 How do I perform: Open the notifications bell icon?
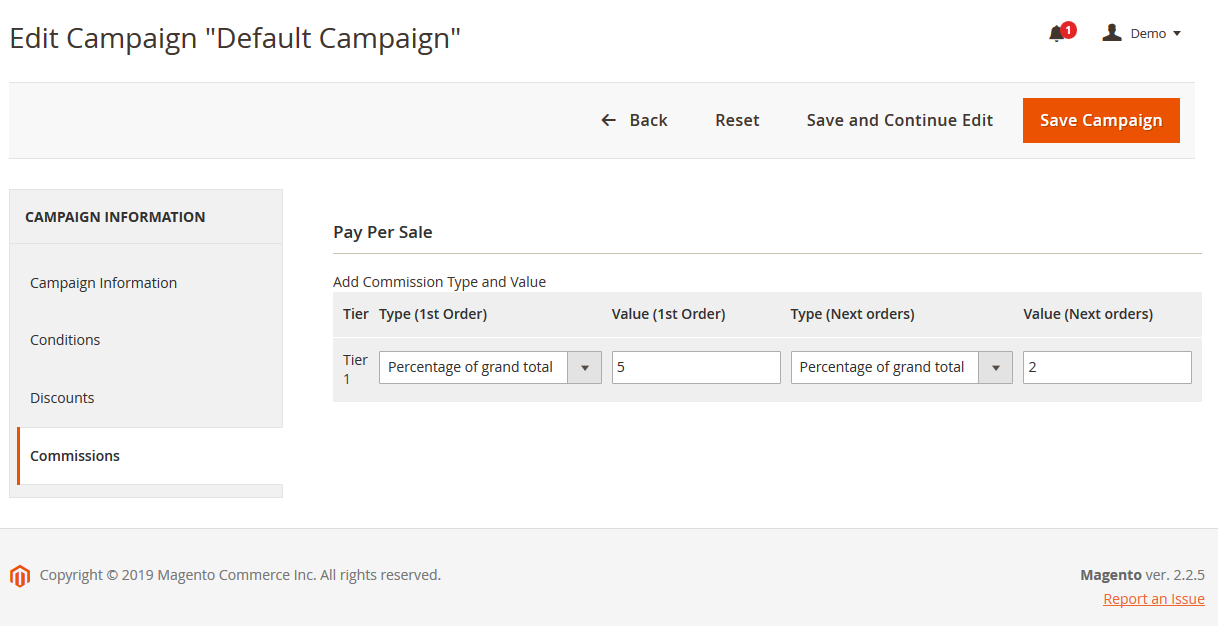[1056, 35]
